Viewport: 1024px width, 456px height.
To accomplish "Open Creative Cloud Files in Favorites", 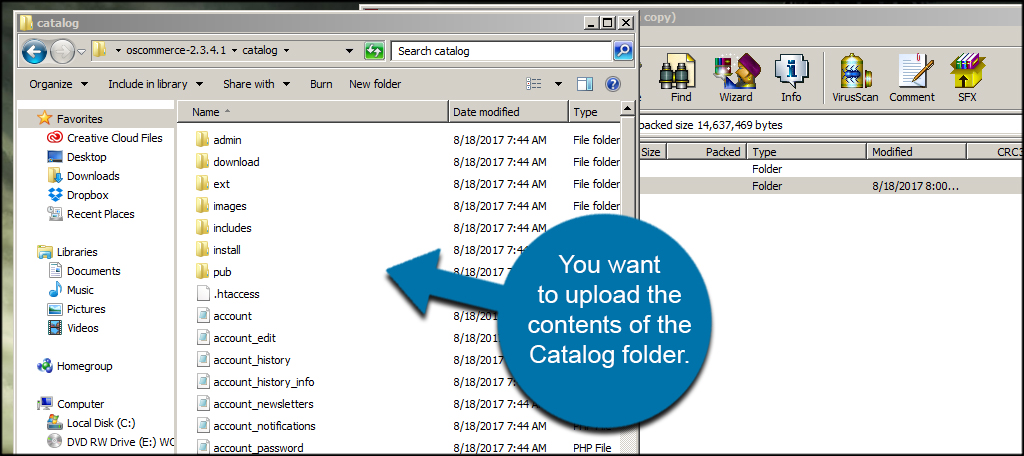I will click(x=104, y=138).
